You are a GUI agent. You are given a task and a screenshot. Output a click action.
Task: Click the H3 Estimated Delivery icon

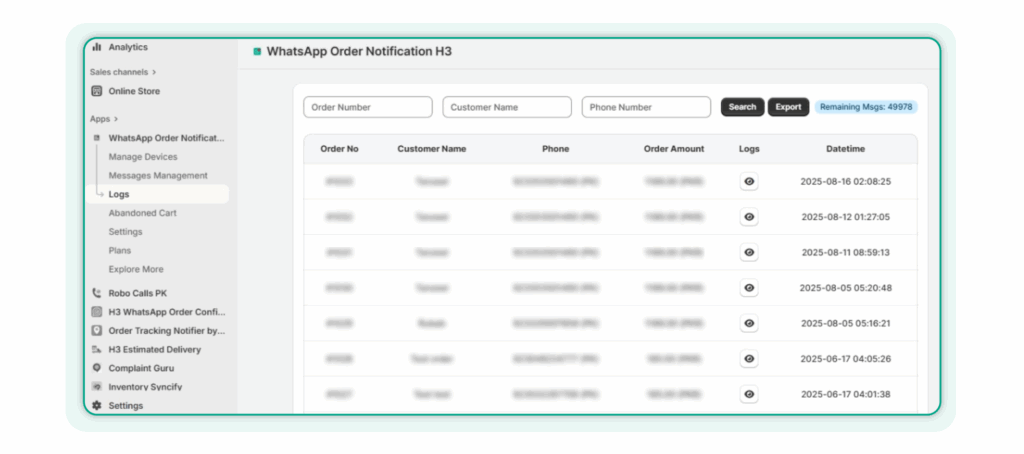click(x=97, y=349)
